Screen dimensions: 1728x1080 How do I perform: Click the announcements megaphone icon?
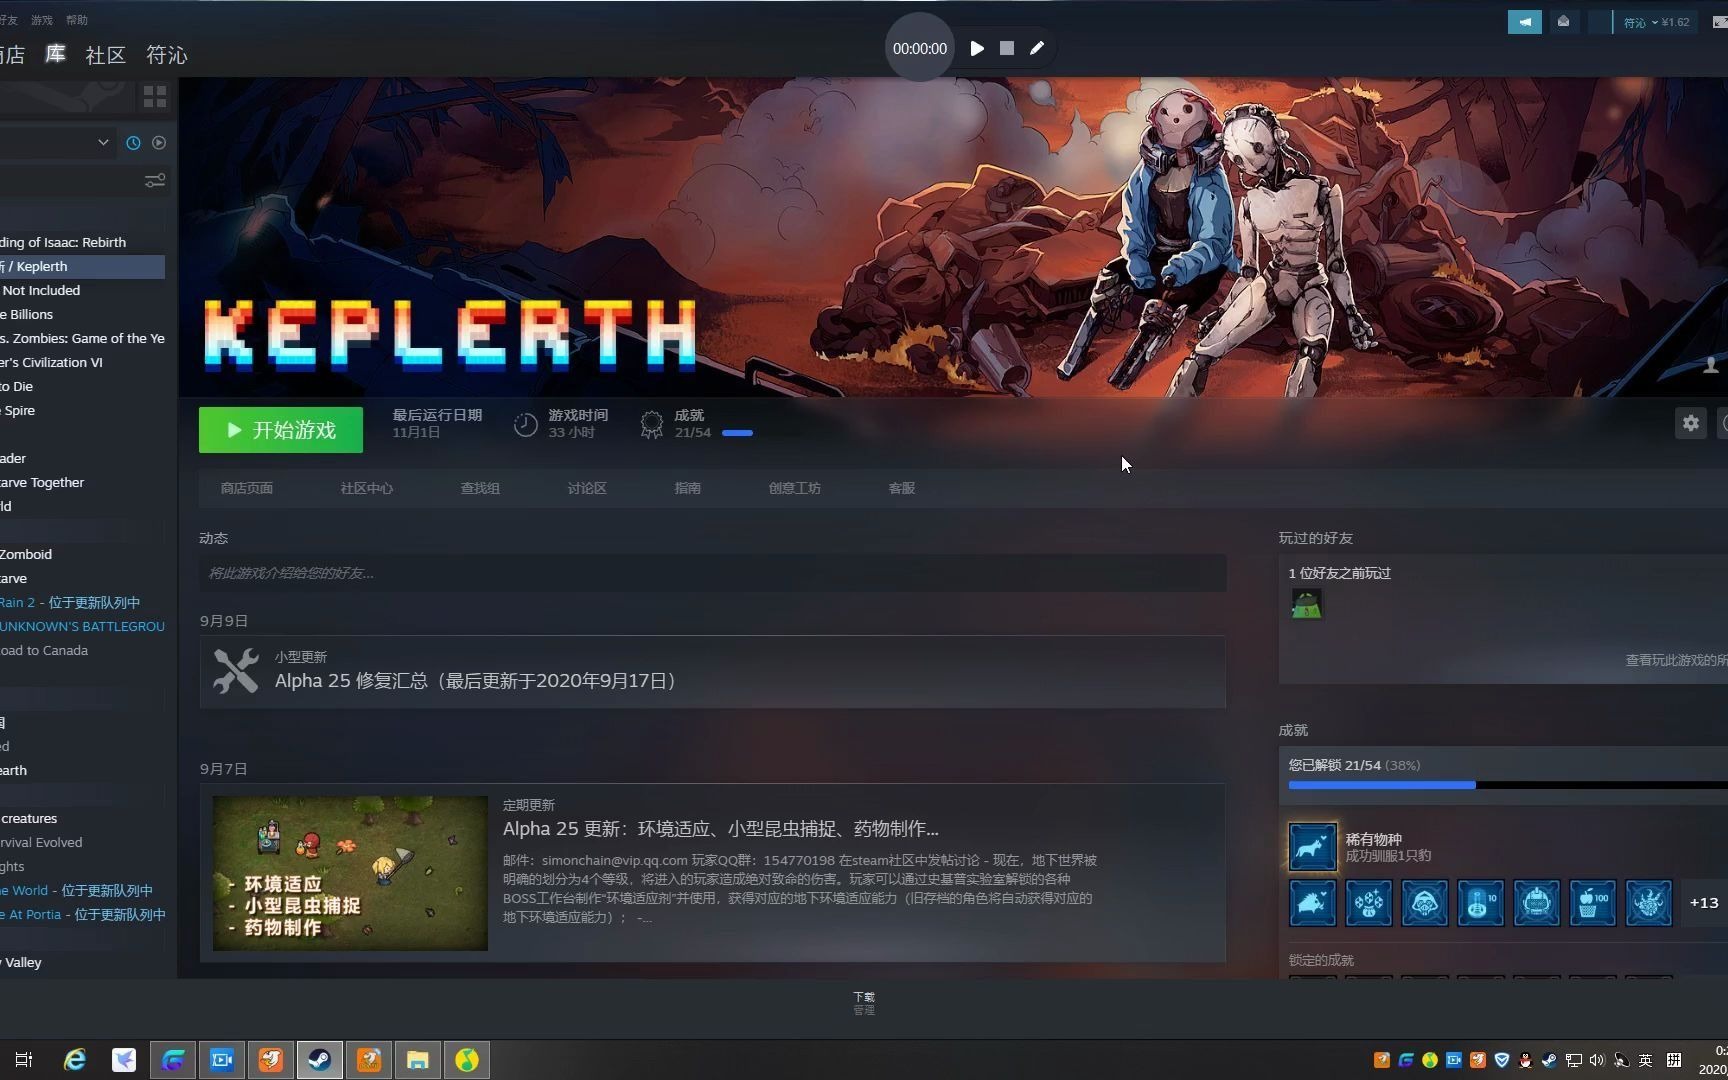pyautogui.click(x=1525, y=22)
